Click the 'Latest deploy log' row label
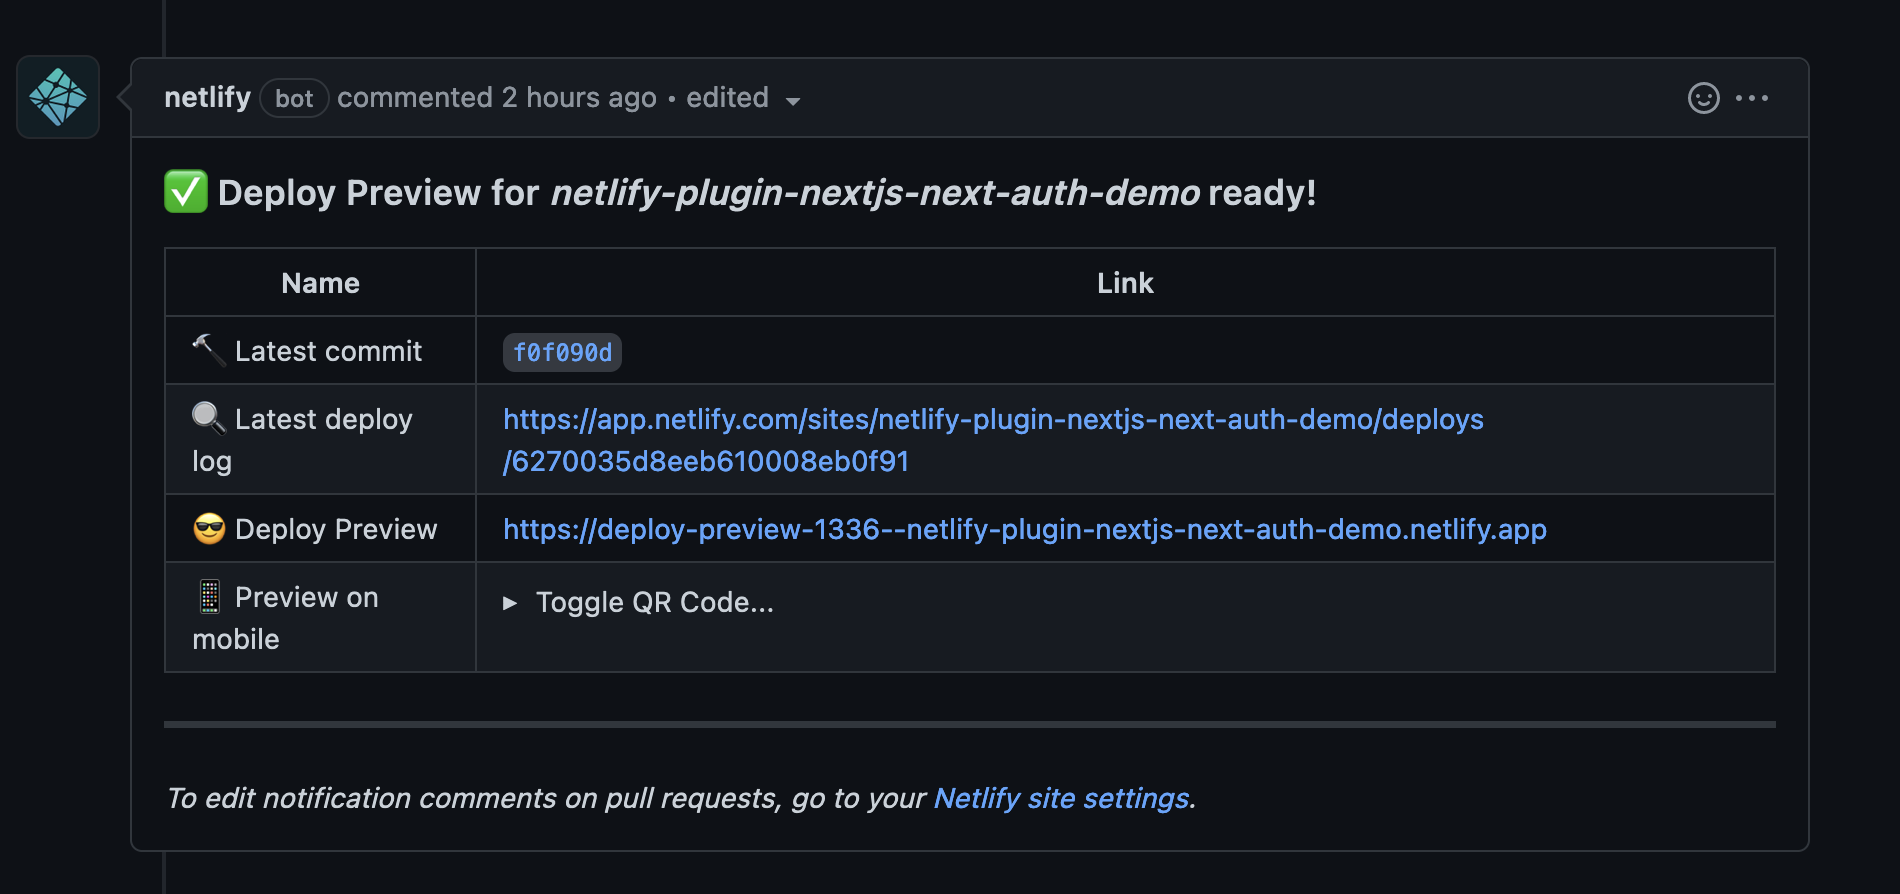Viewport: 1900px width, 894px height. click(302, 440)
